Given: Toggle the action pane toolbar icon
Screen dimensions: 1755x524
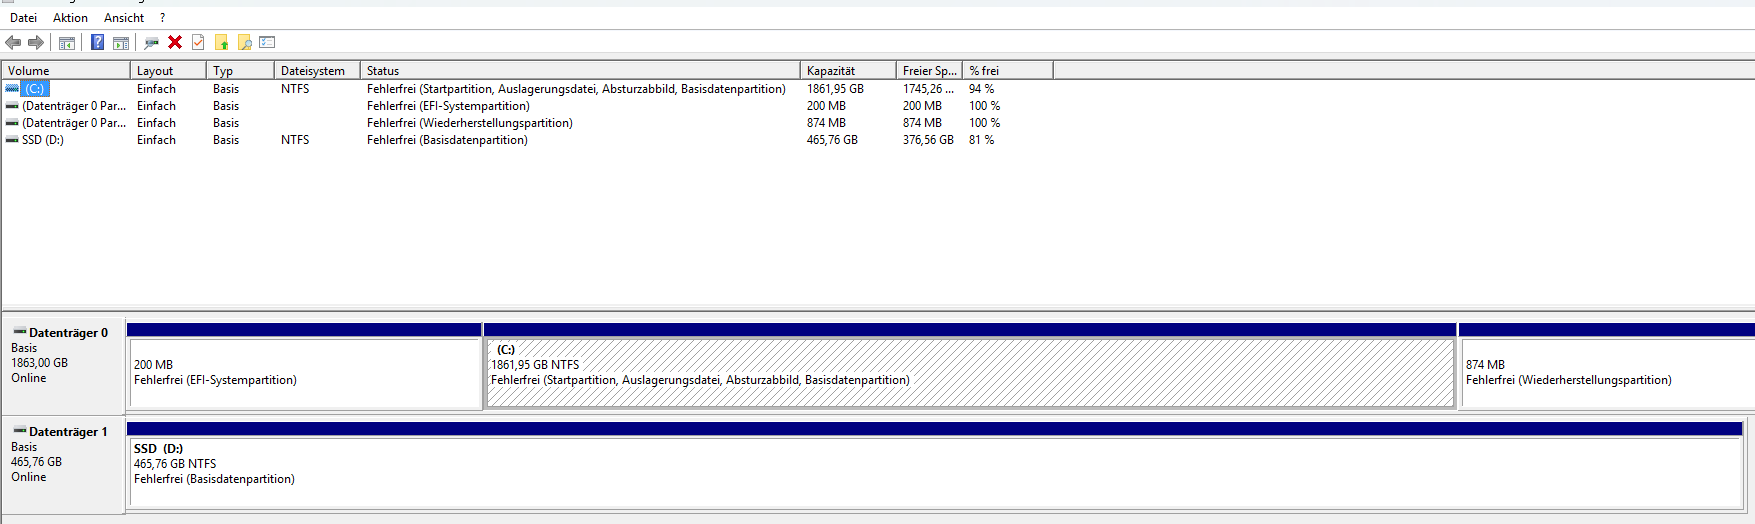Looking at the screenshot, I should [x=121, y=42].
